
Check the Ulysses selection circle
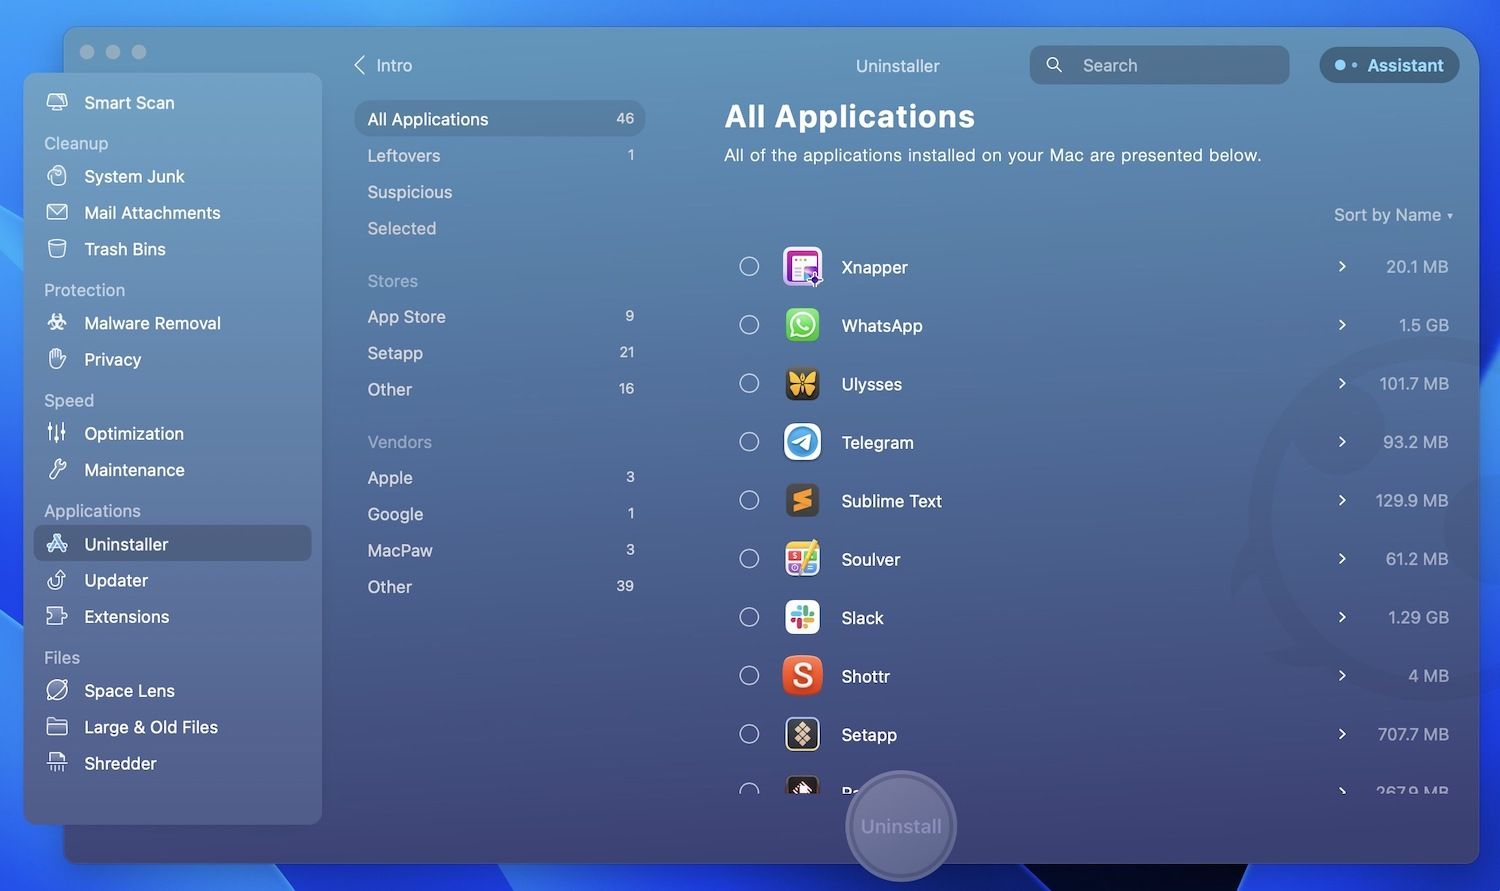(749, 383)
